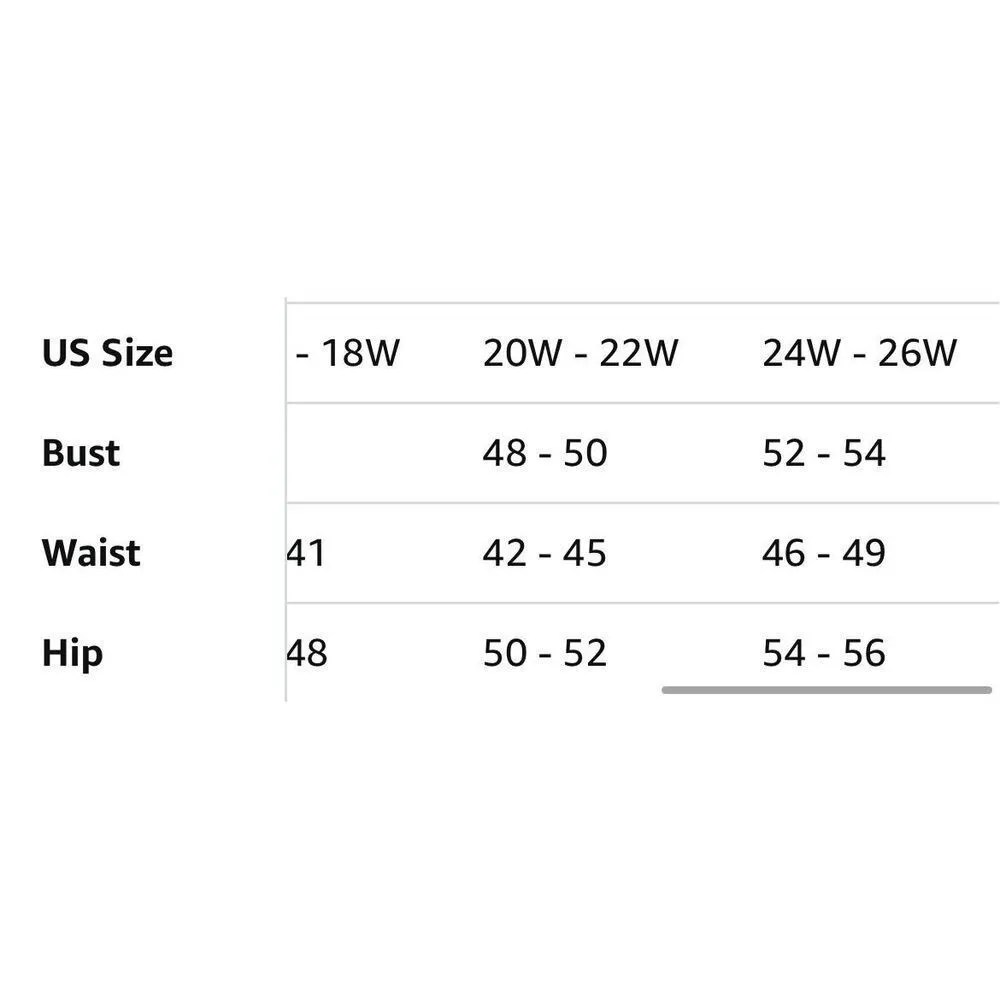Click the partially visible 18W size cell

click(348, 353)
